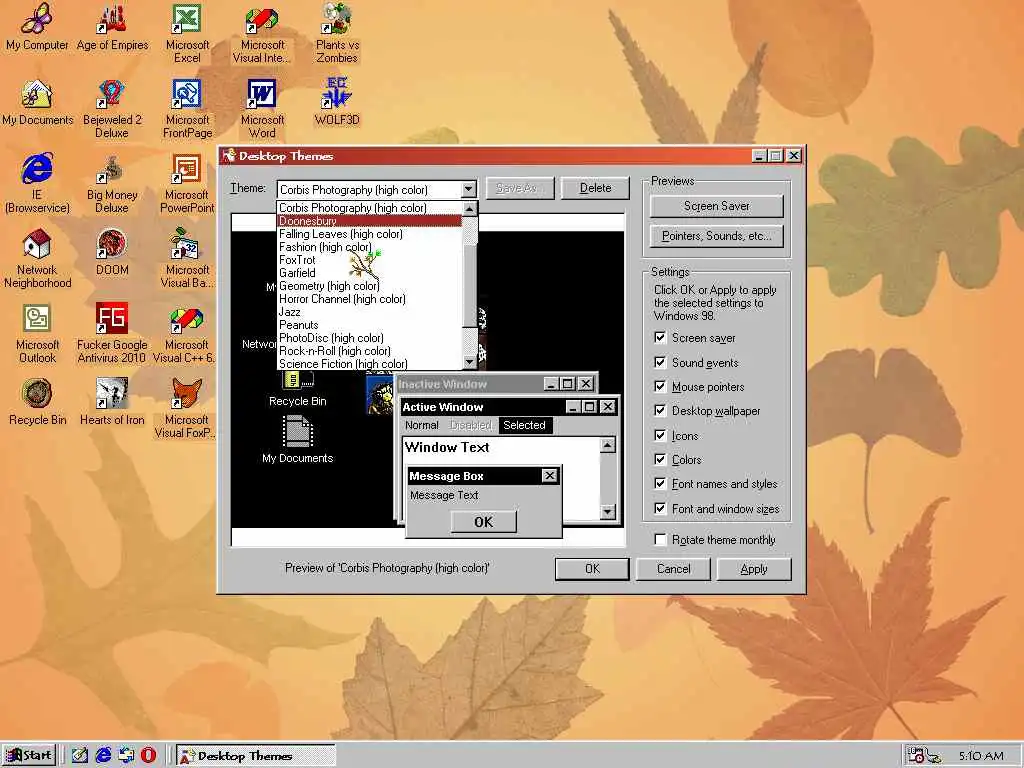This screenshot has height=768, width=1024.
Task: Click the theme list scroll-down arrow
Action: (470, 362)
